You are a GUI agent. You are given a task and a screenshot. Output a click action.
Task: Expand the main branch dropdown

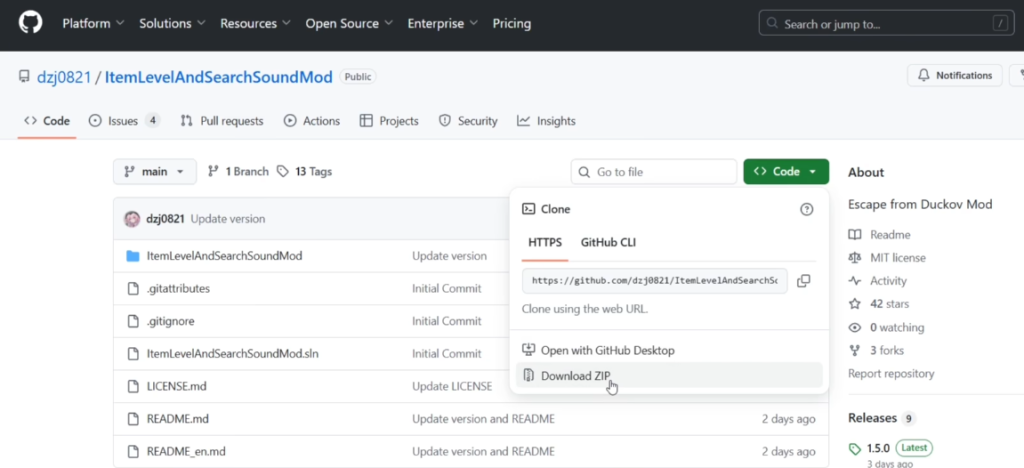pos(154,172)
